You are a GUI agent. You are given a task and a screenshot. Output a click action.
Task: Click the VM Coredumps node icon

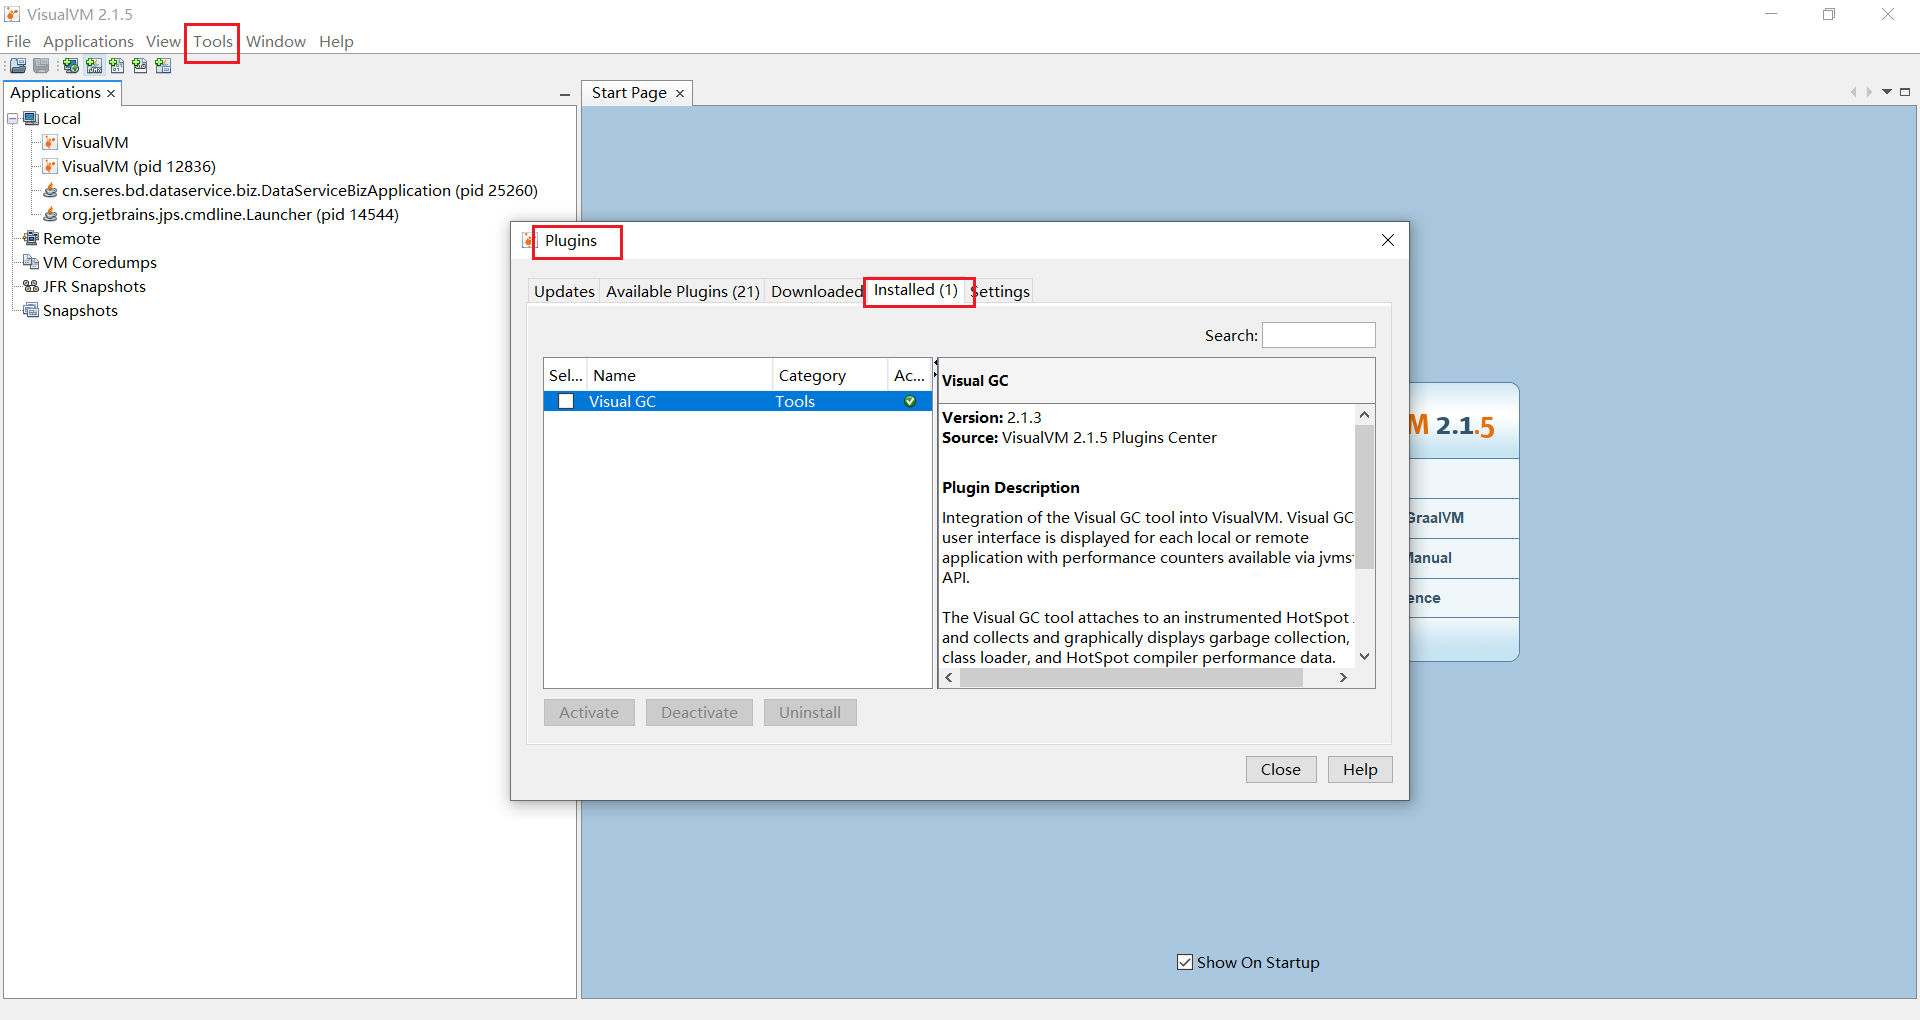[31, 263]
